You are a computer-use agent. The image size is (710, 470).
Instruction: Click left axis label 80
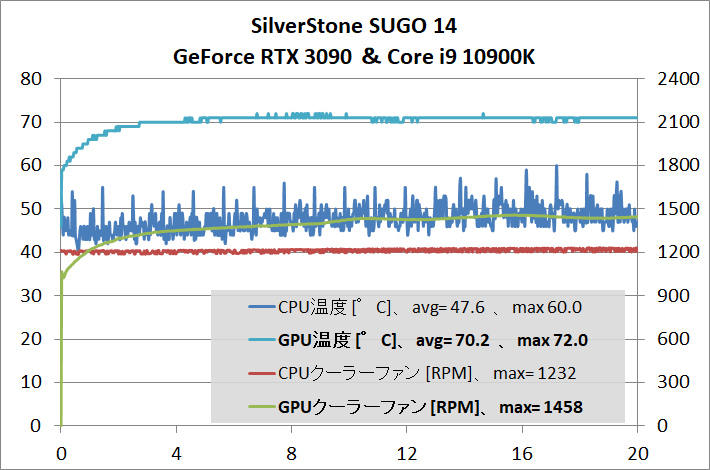(x=31, y=79)
